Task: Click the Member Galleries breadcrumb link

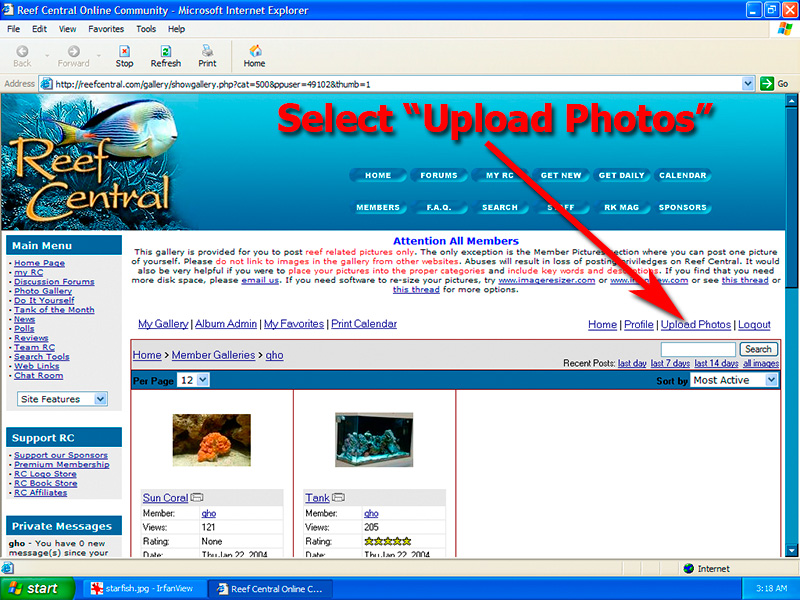Action: (213, 355)
